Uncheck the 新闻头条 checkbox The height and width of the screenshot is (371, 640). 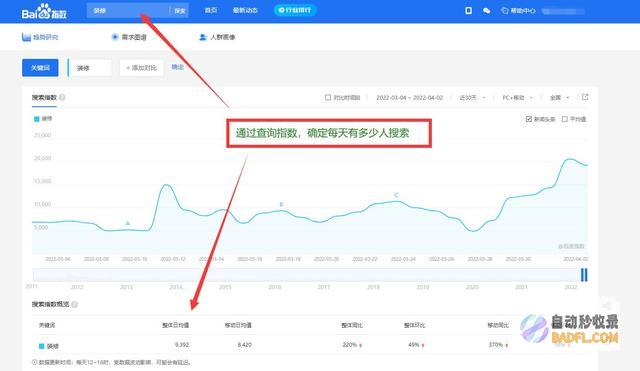point(529,119)
